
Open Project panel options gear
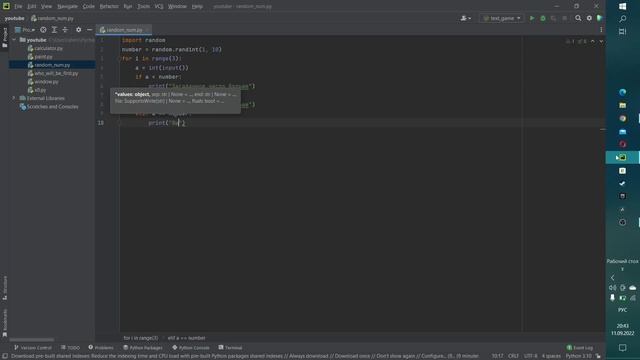click(x=78, y=30)
